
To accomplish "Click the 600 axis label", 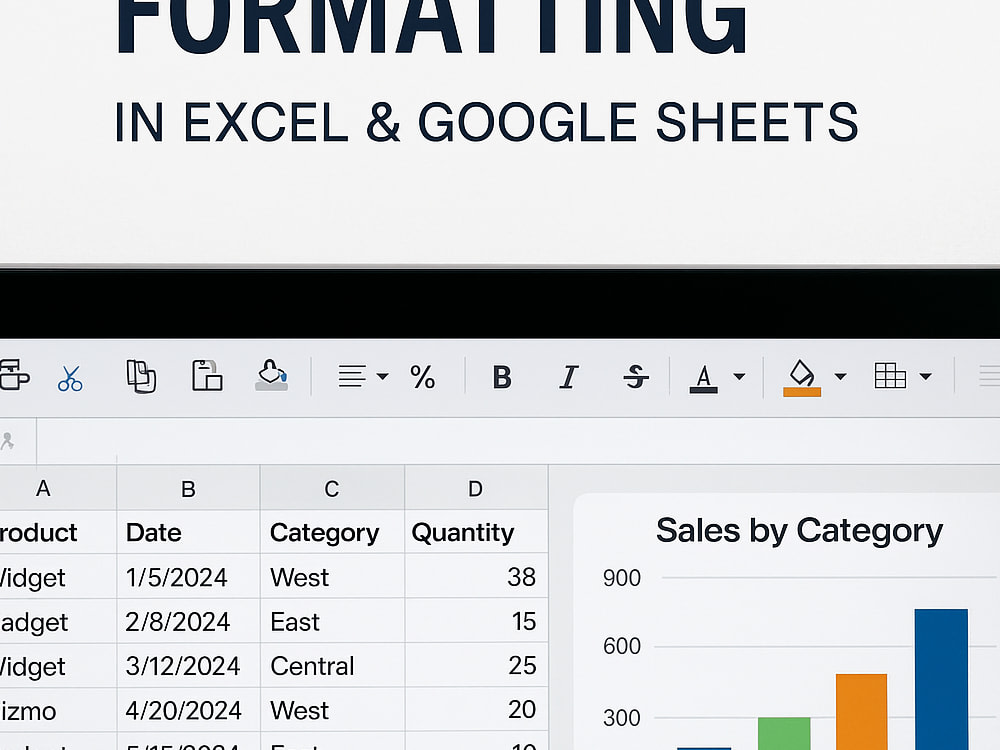I will click(x=621, y=646).
